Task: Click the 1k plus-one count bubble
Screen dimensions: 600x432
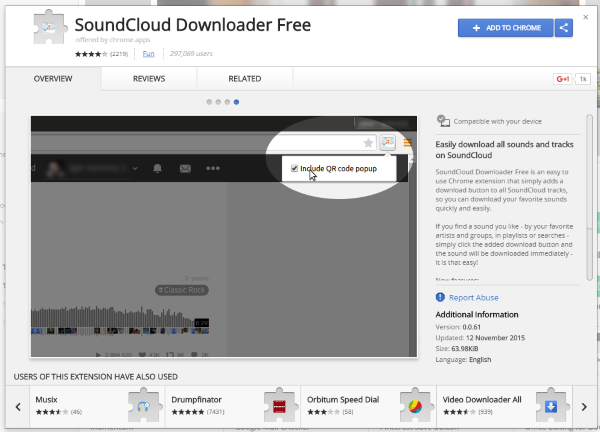Action: (x=583, y=79)
